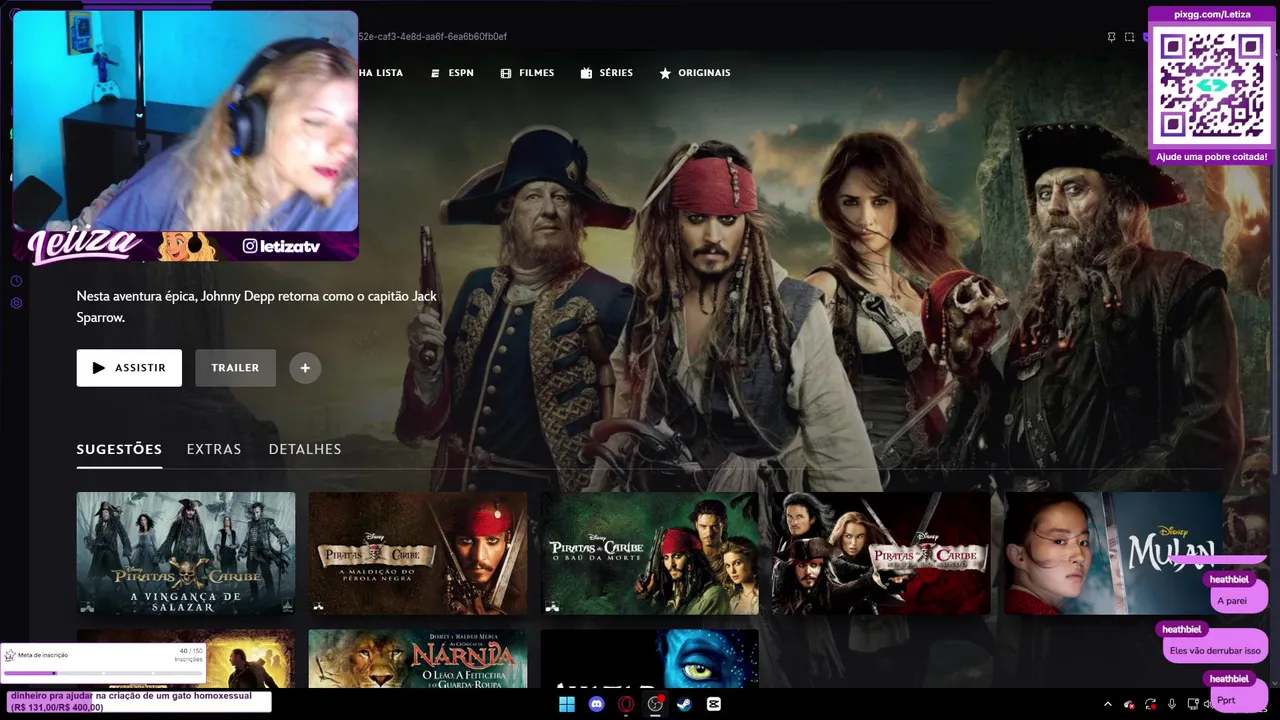Open the Avatar movie thumbnail
The image size is (1280, 720).
(650, 659)
